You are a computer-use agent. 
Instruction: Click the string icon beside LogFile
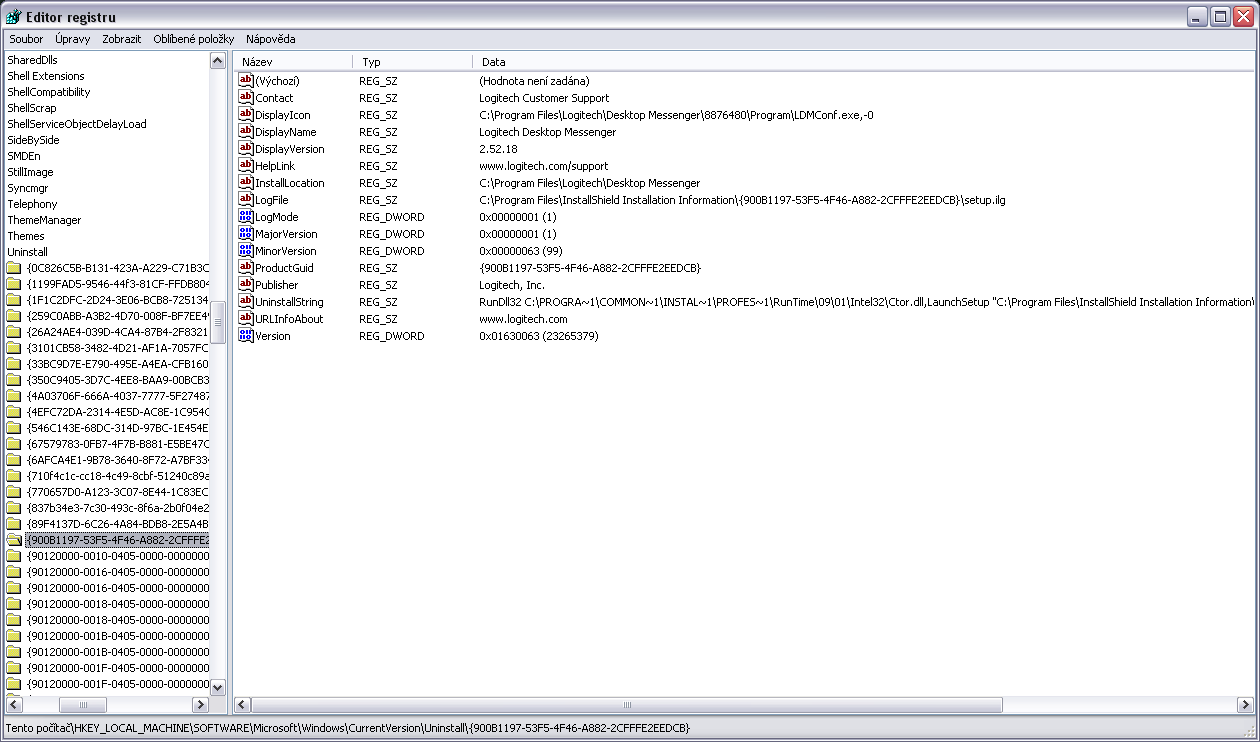246,199
